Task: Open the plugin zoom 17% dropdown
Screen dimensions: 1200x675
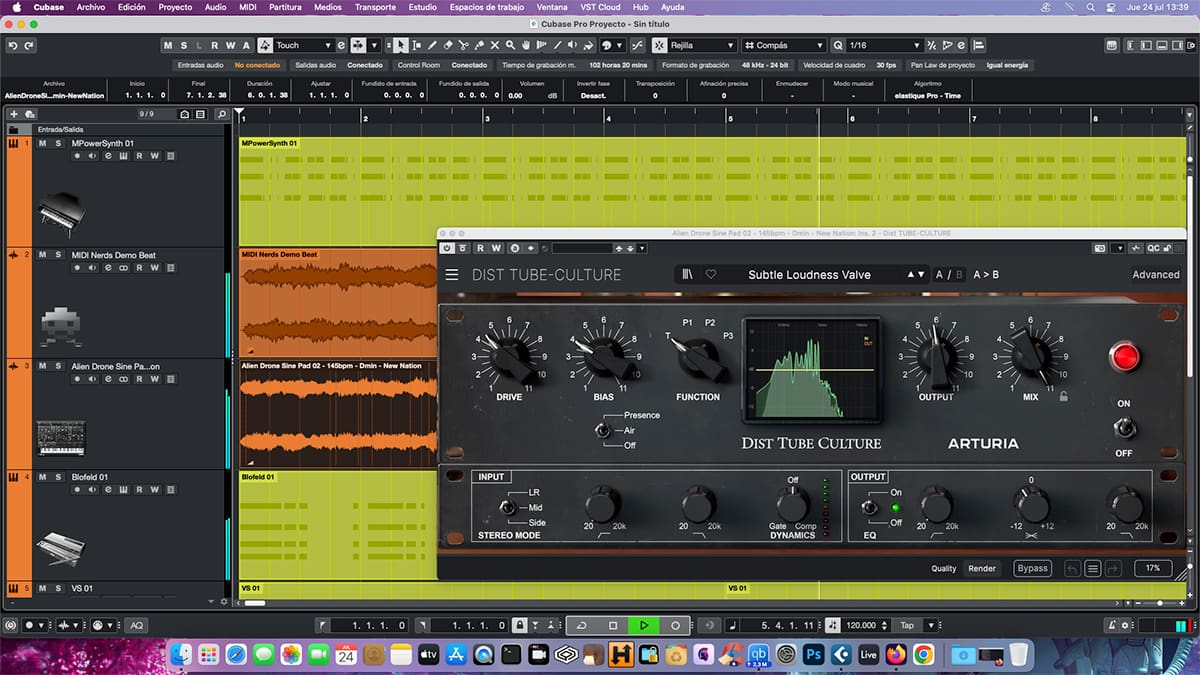Action: 1153,568
